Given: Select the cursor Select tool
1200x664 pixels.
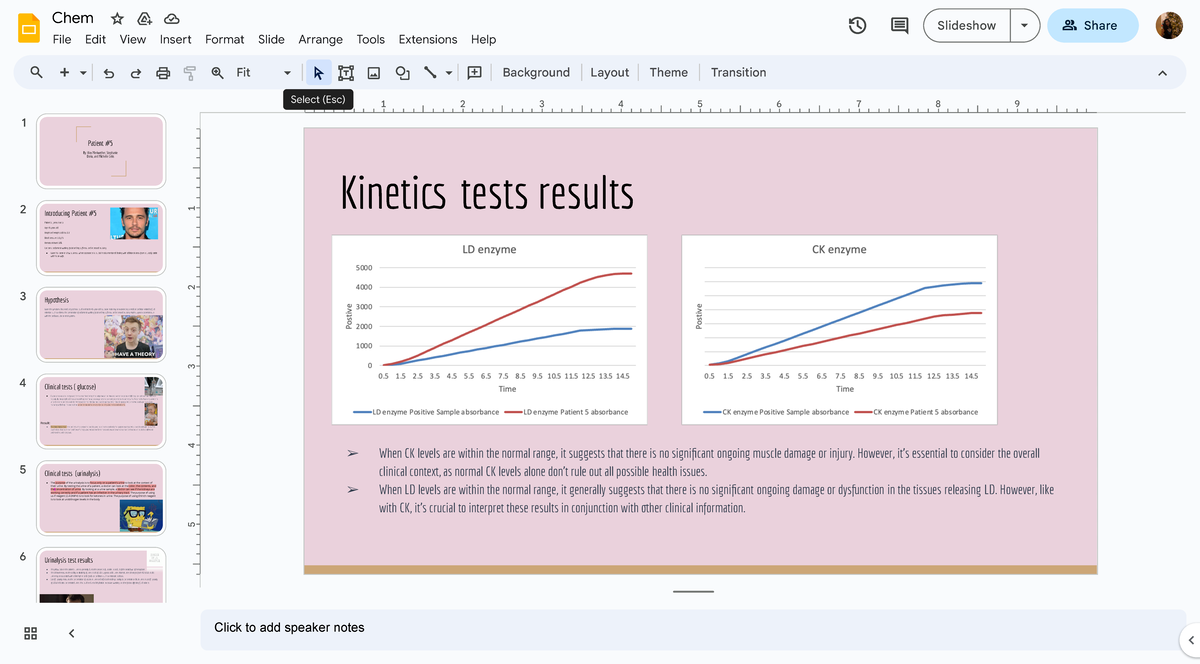Looking at the screenshot, I should (318, 72).
